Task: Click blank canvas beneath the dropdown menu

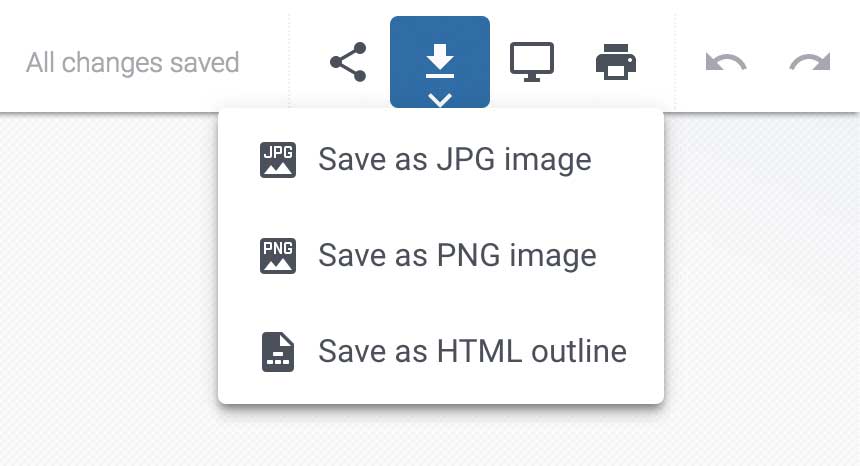Action: point(440,437)
